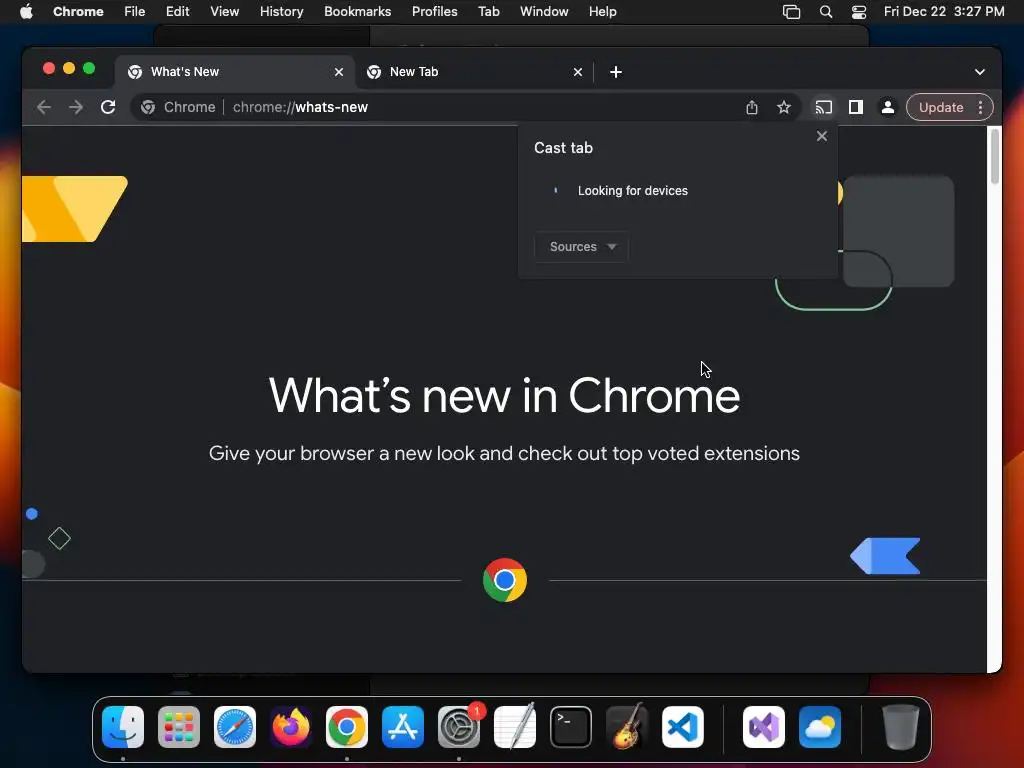The image size is (1024, 768).
Task: Open the profile avatar icon
Action: pyautogui.click(x=888, y=107)
